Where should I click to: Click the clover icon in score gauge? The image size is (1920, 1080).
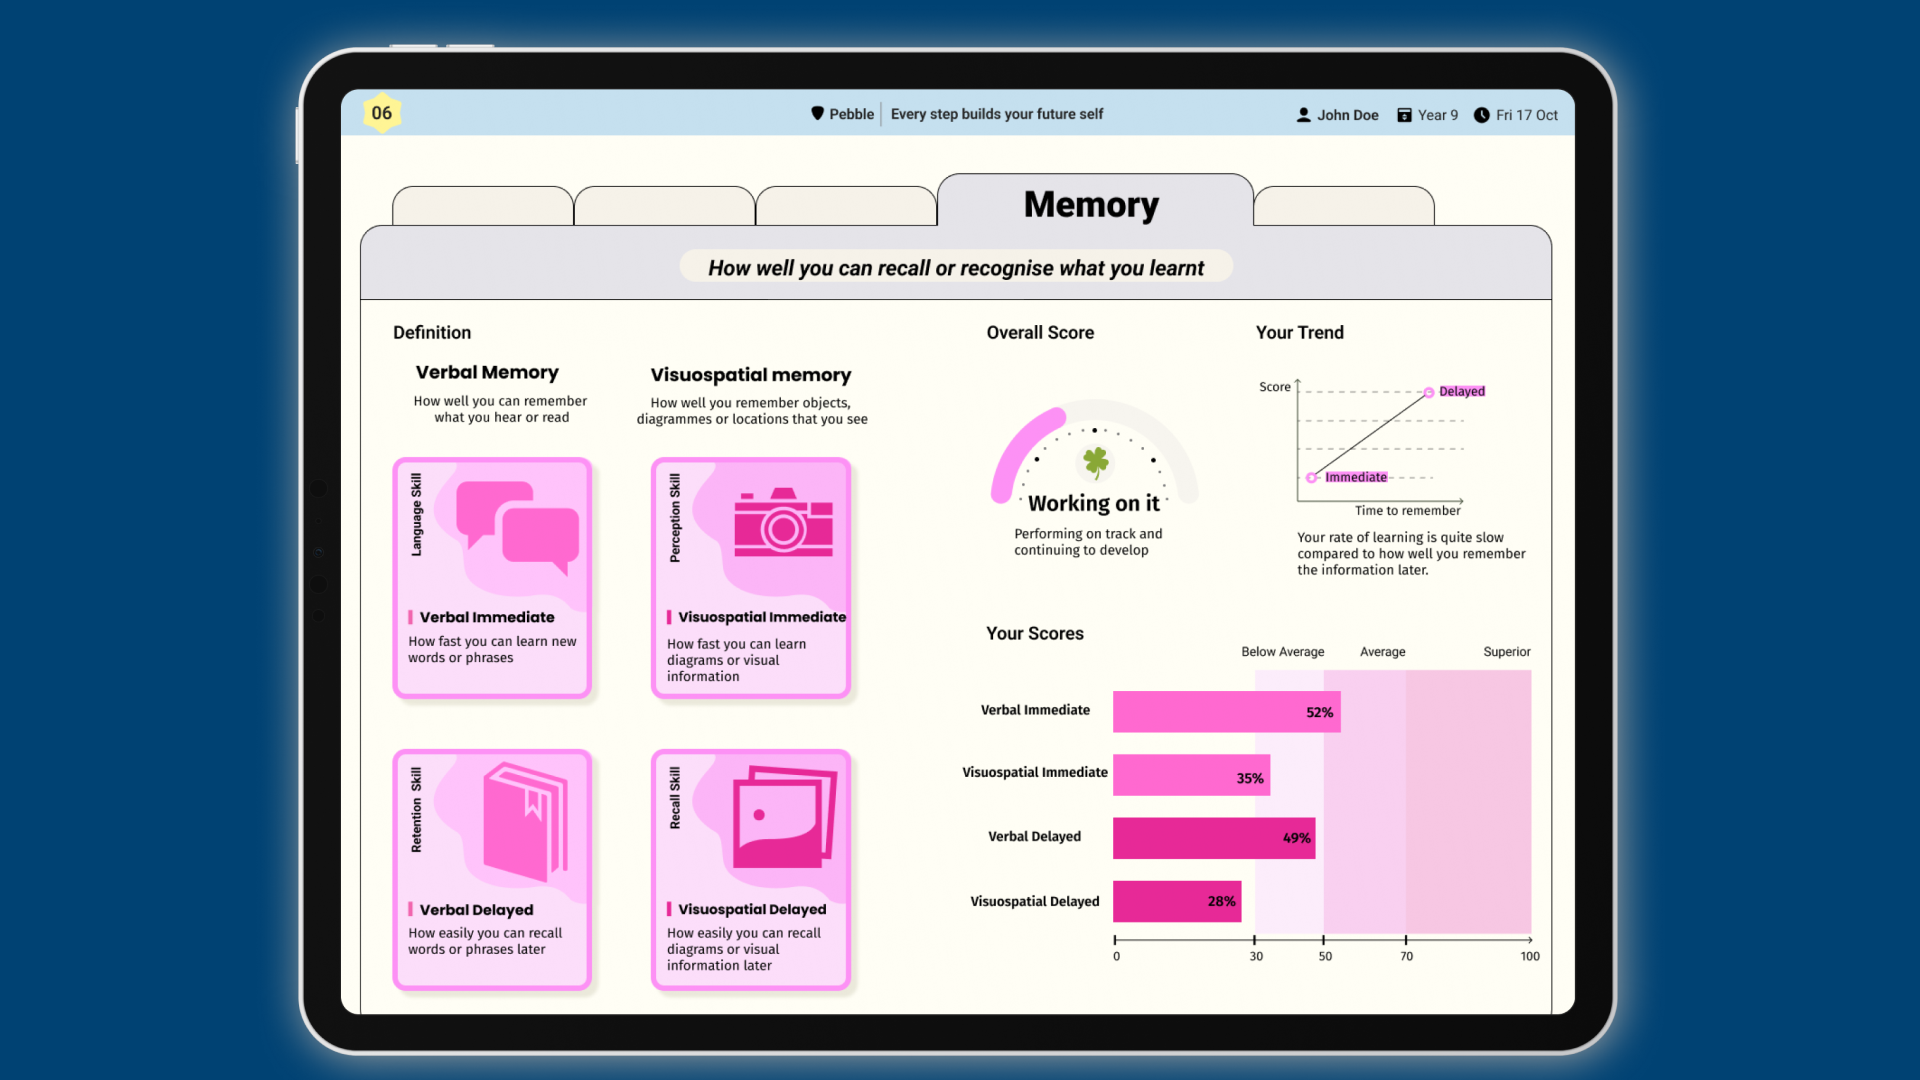[1096, 461]
